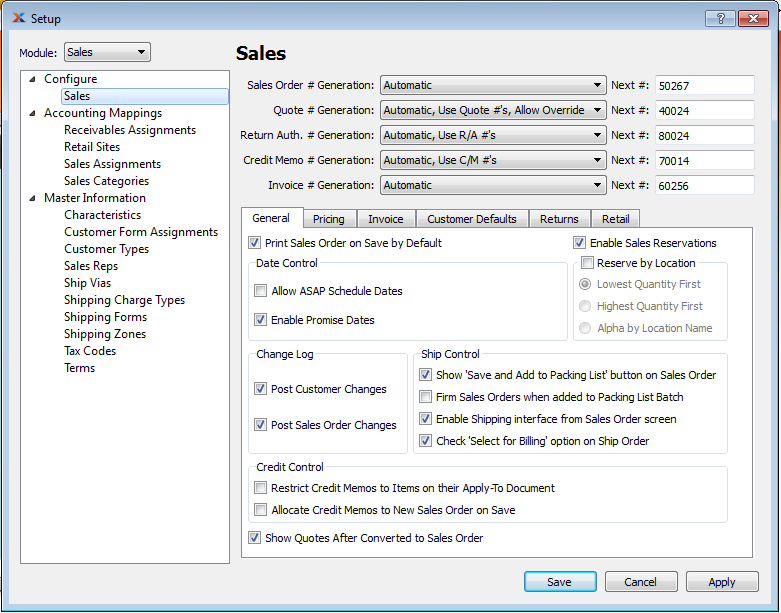The image size is (781, 613).
Task: Click the xTuple logo in title bar
Action: click(17, 18)
